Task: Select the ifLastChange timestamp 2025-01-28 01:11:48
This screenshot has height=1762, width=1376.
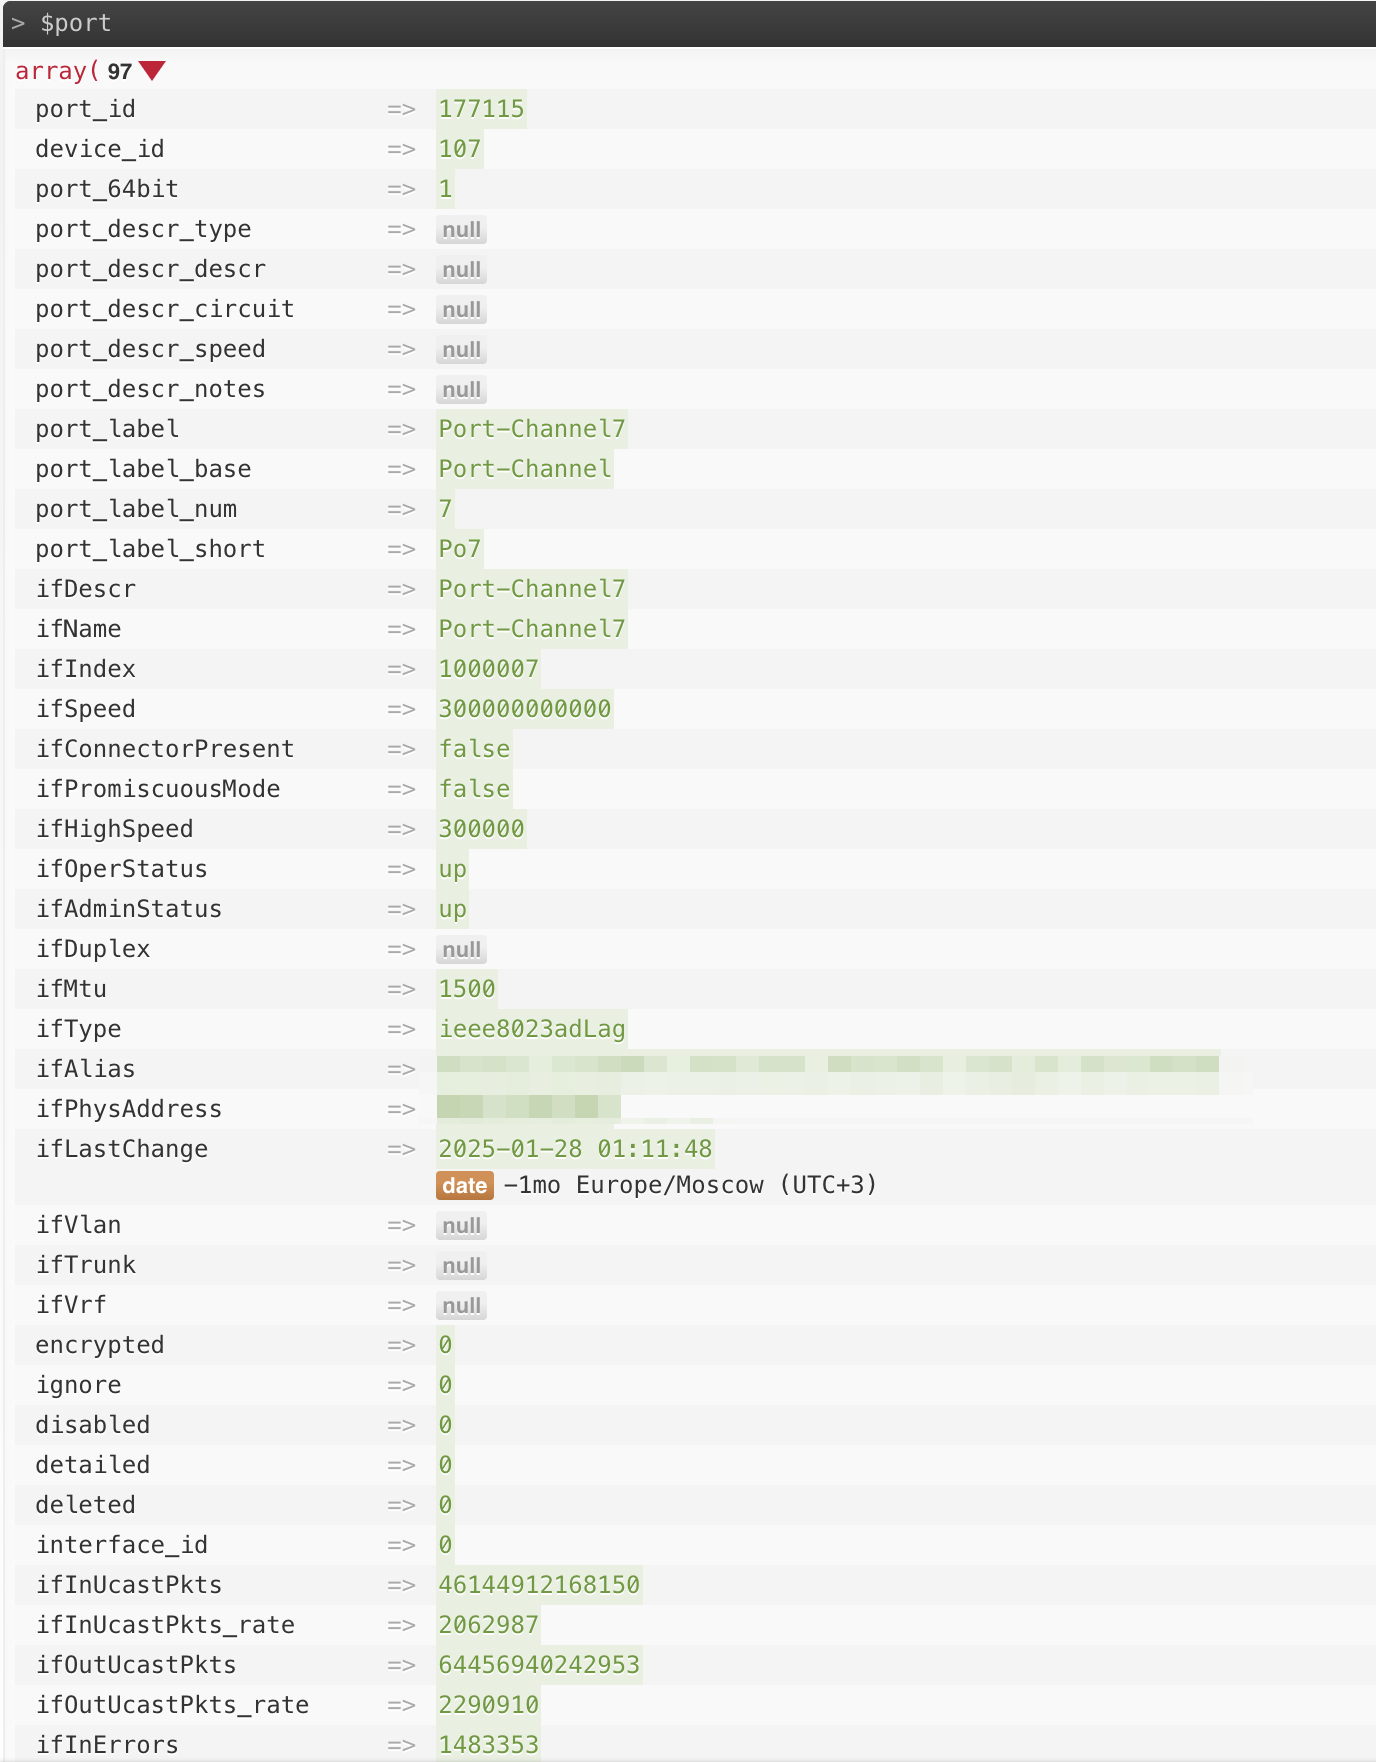Action: click(x=575, y=1149)
